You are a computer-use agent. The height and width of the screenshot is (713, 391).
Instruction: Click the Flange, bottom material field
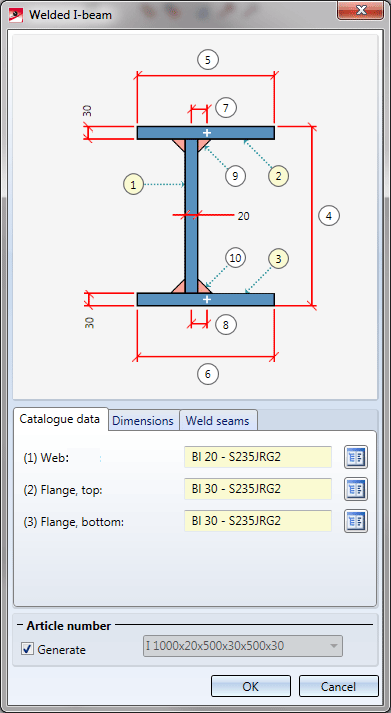(258, 521)
